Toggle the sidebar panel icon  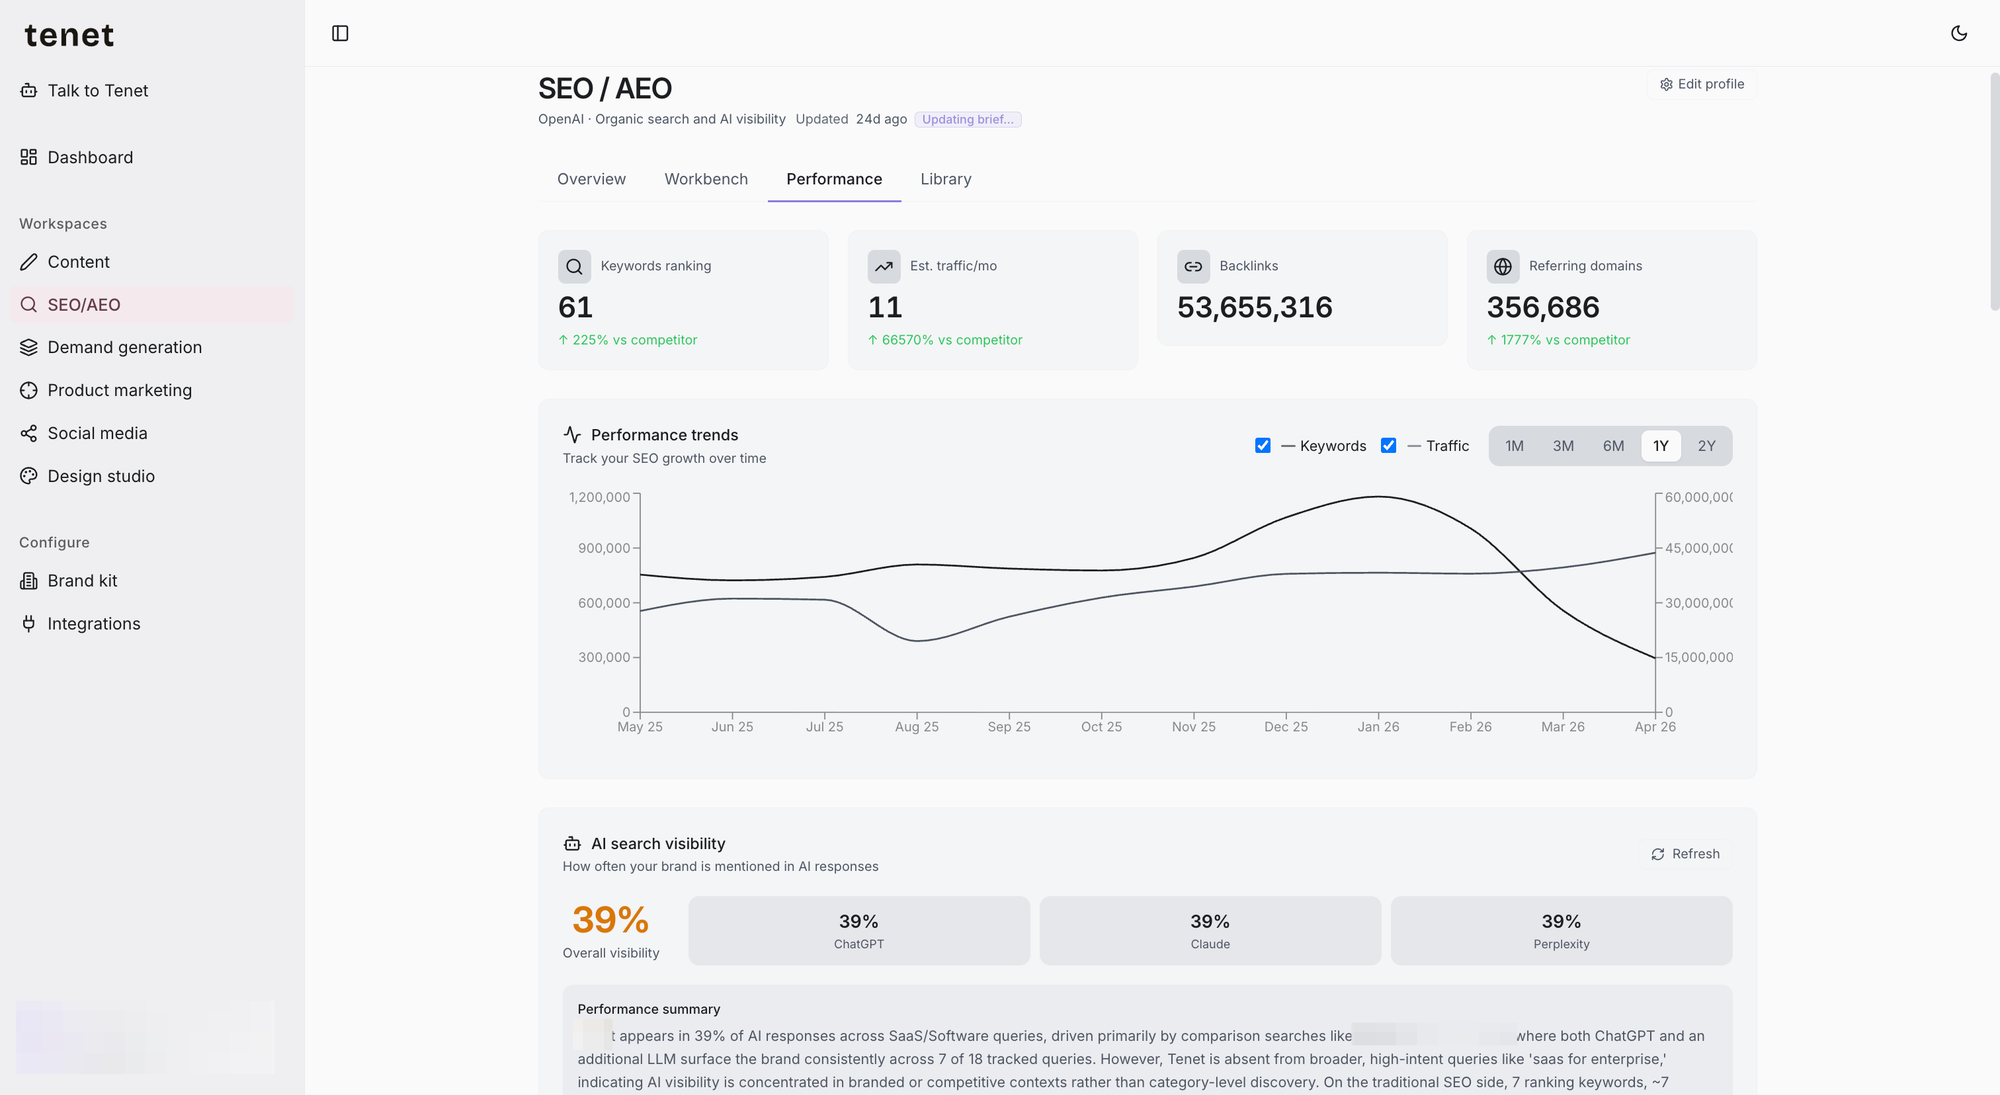340,33
